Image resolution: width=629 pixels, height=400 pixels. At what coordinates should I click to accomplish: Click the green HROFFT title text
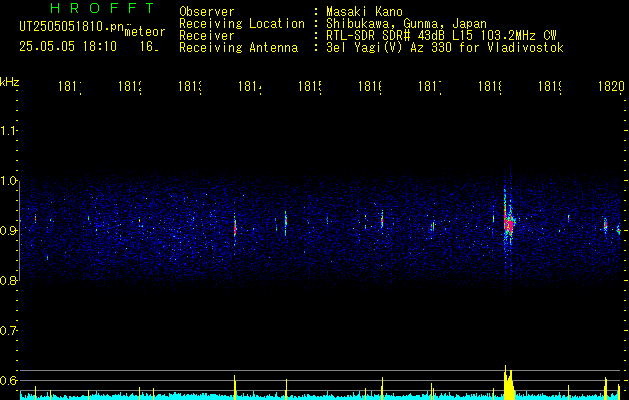102,8
